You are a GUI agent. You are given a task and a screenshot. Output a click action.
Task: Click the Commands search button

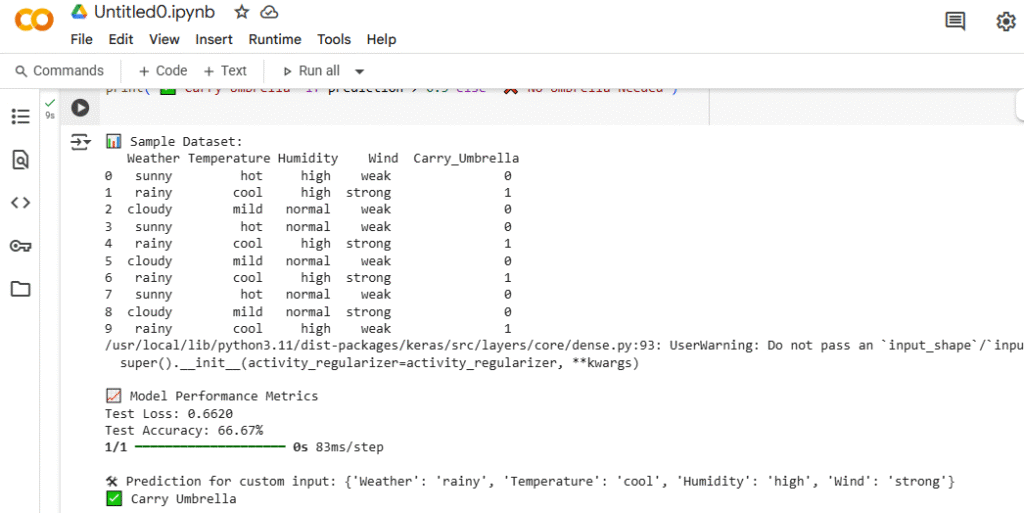(59, 71)
